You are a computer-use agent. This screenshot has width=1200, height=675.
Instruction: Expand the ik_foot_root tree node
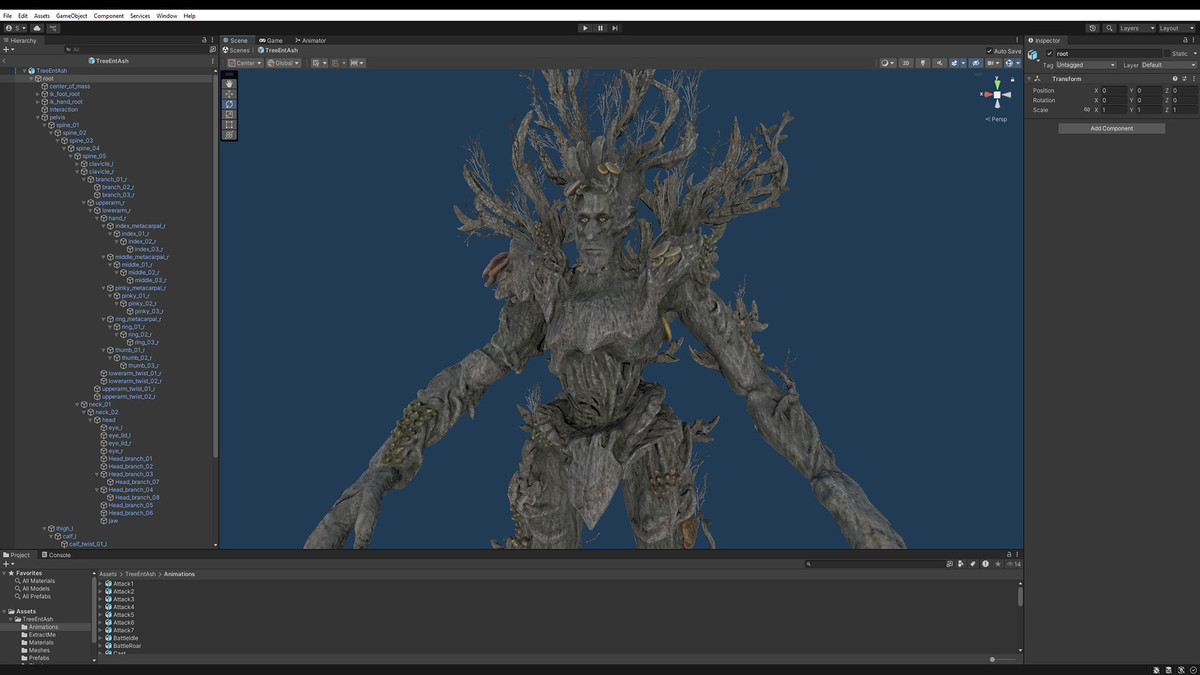pos(38,94)
